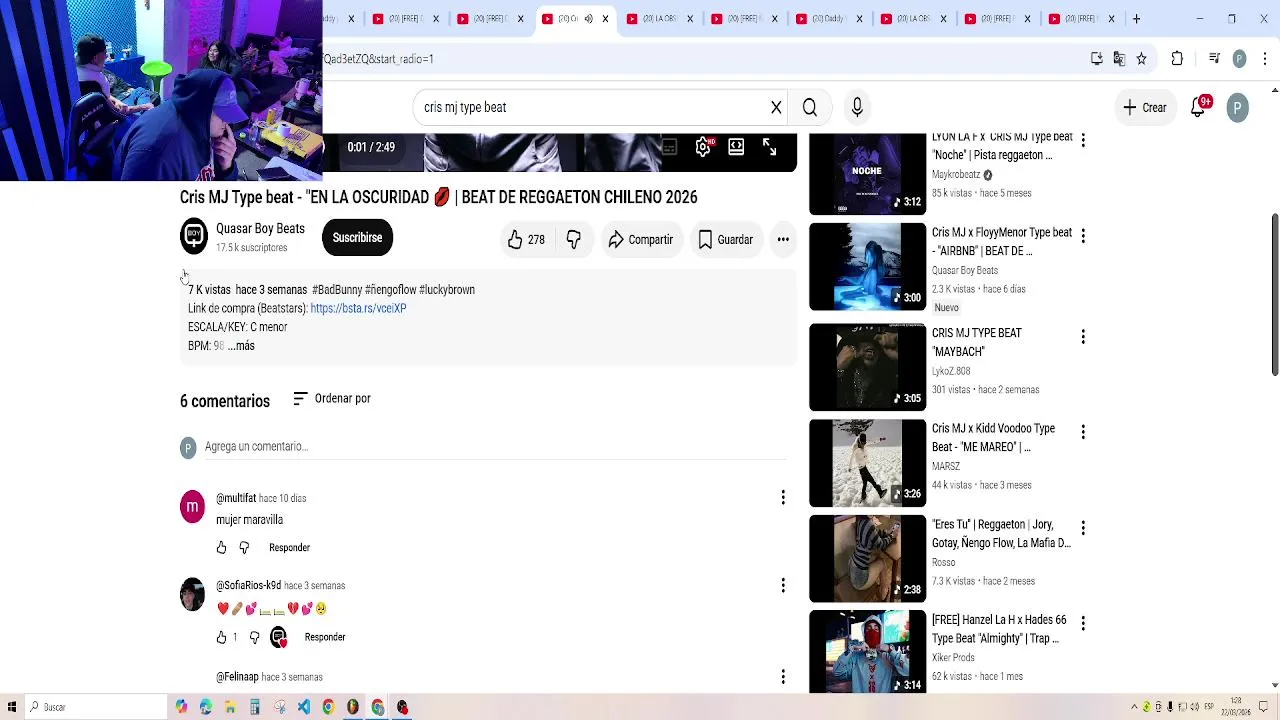Viewport: 1280px width, 720px height.
Task: Open Calculator from the taskbar
Action: [x=255, y=707]
